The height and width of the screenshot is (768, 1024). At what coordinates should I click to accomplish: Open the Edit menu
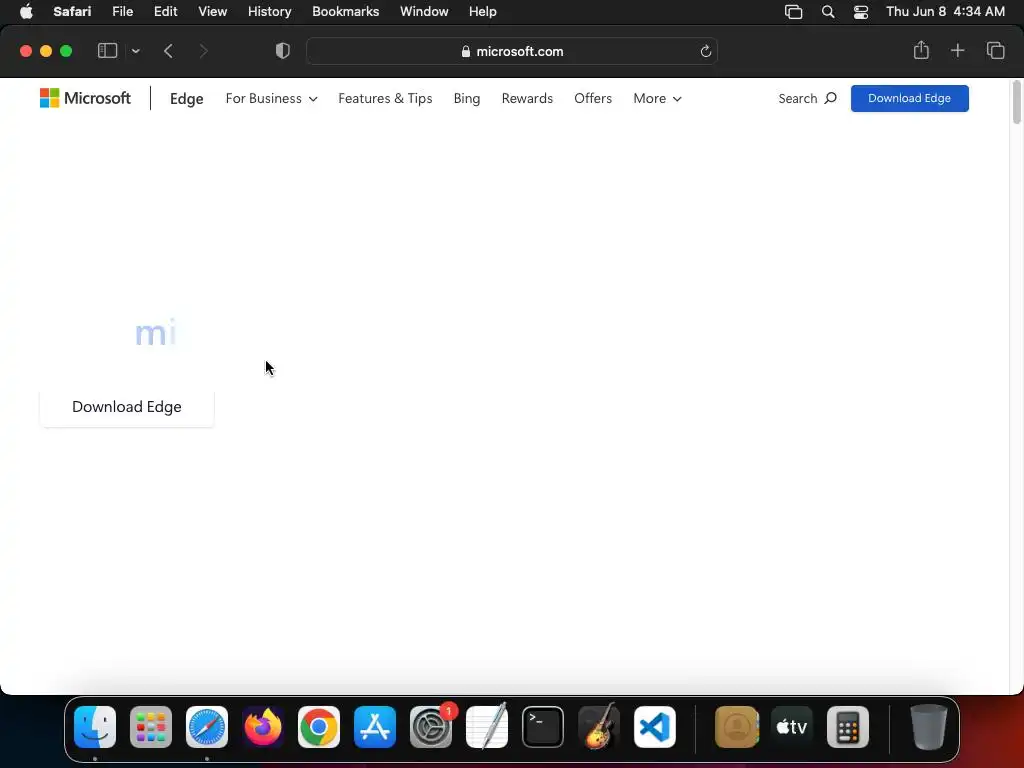165,12
